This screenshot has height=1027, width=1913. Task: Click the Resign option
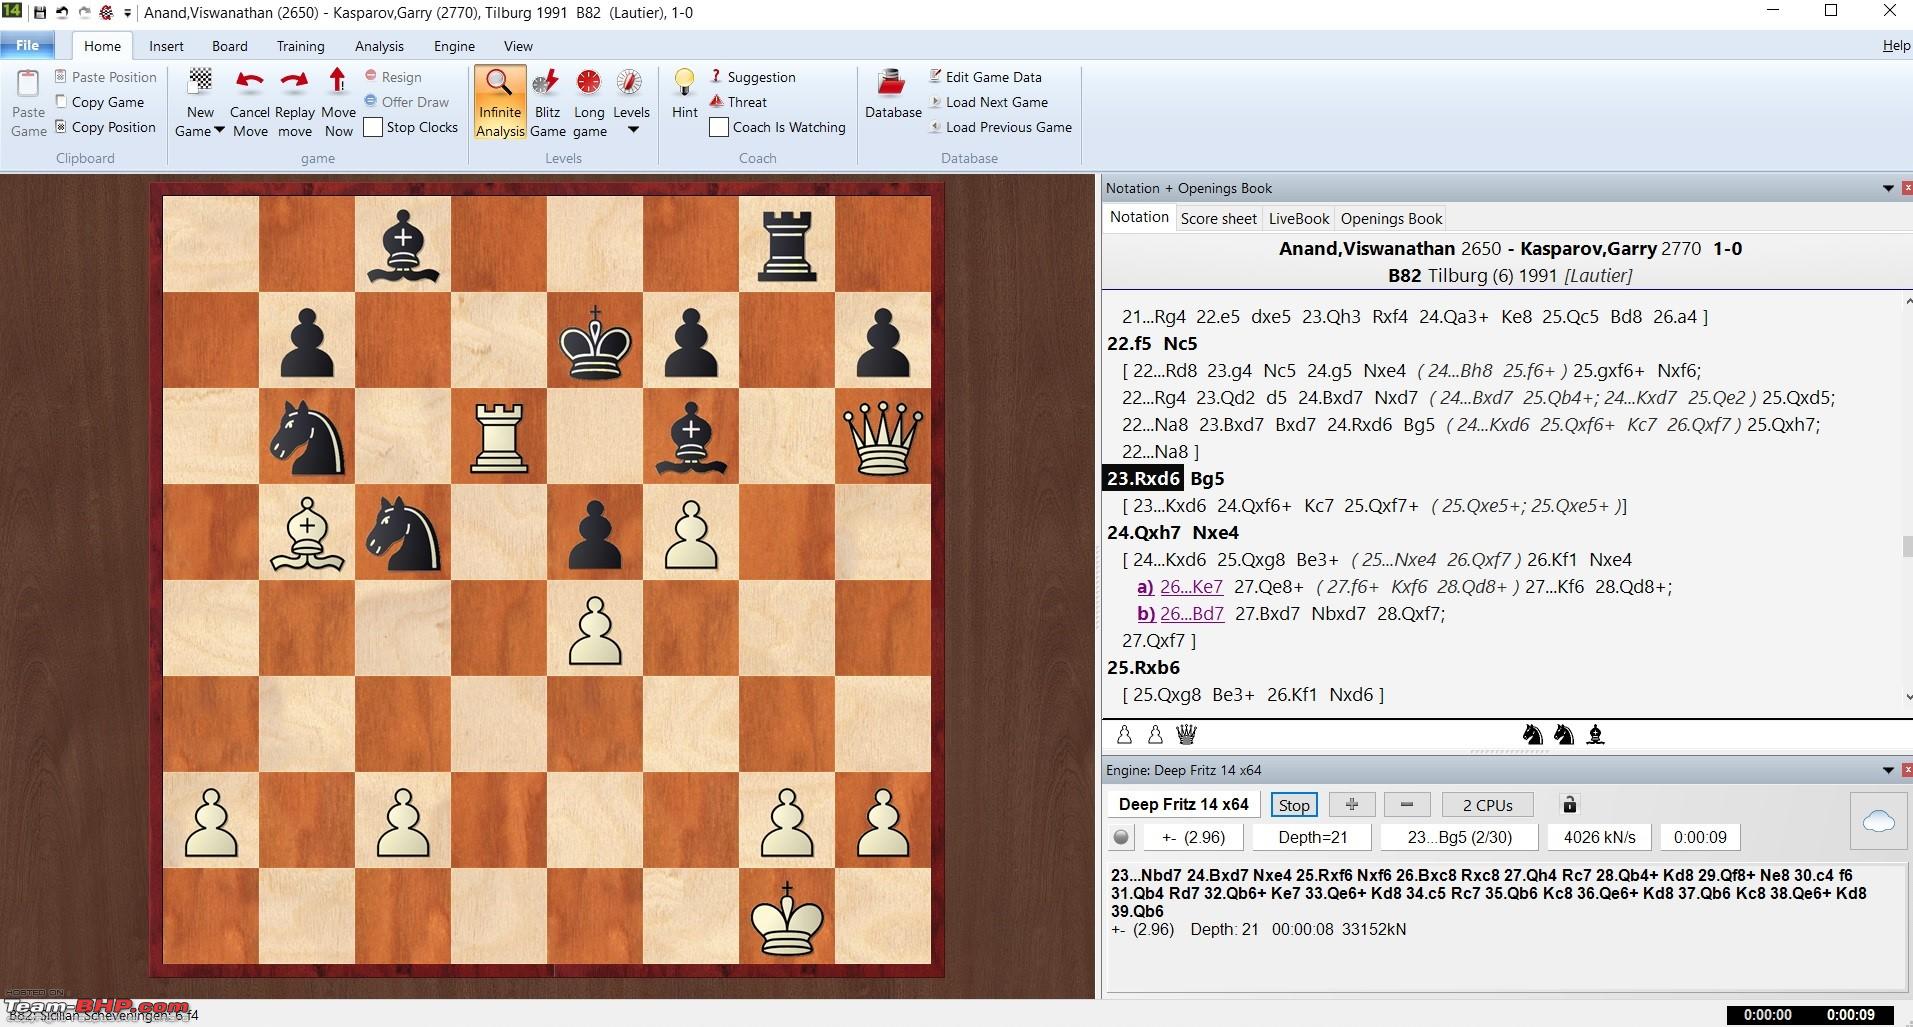pyautogui.click(x=393, y=77)
